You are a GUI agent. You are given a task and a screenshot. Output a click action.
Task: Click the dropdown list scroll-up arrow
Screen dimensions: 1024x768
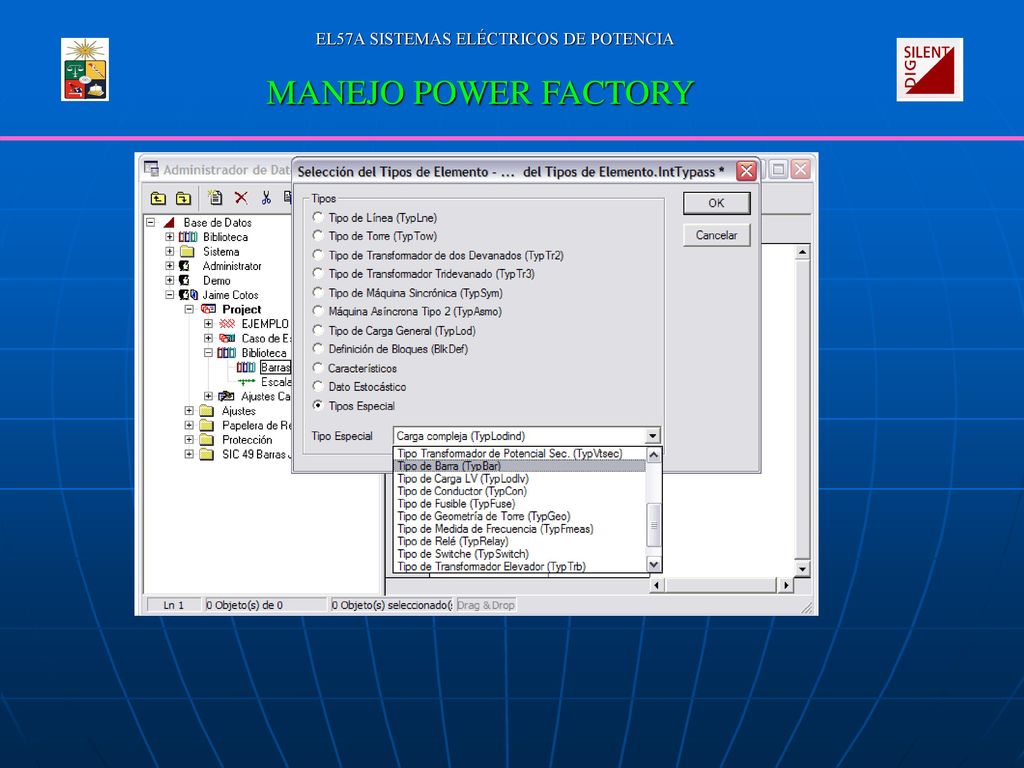pos(653,455)
